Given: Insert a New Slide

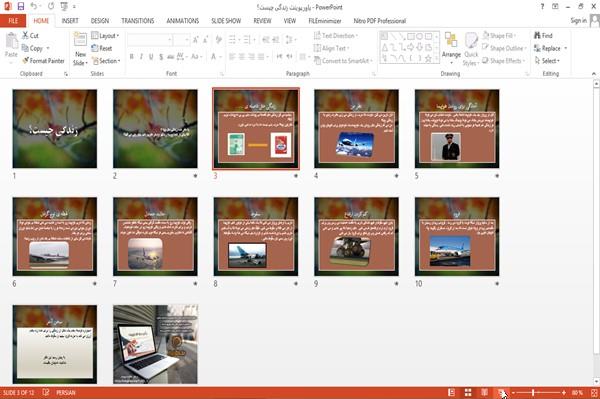Looking at the screenshot, I should point(80,49).
